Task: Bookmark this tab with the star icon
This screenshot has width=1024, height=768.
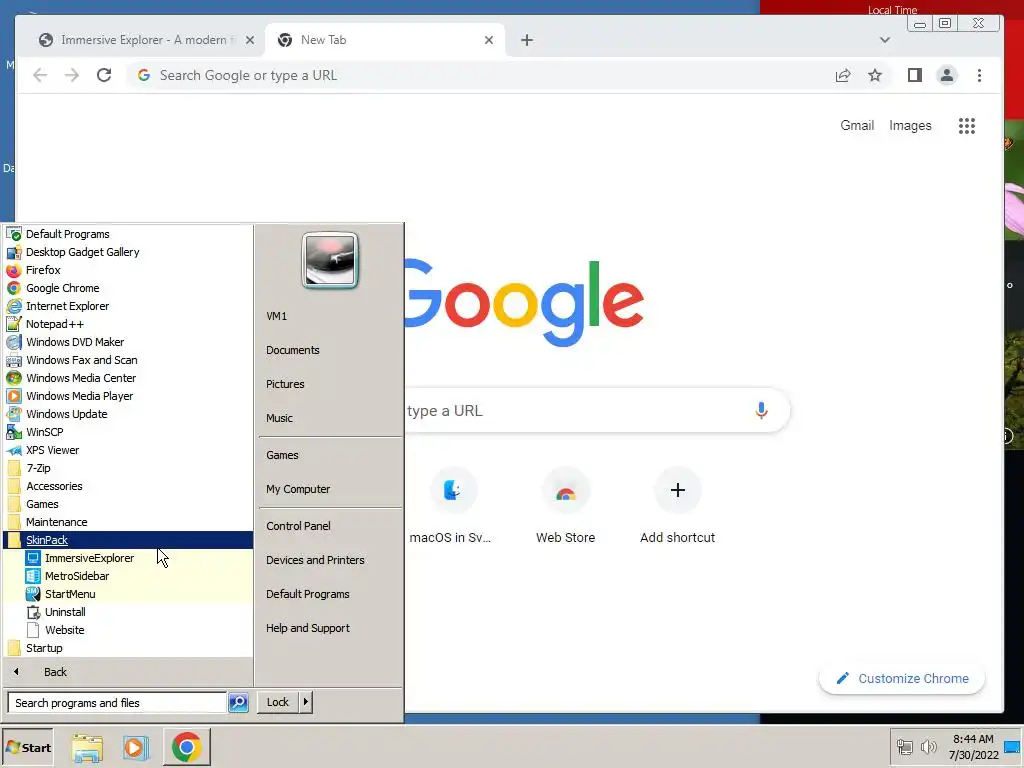Action: (x=875, y=75)
